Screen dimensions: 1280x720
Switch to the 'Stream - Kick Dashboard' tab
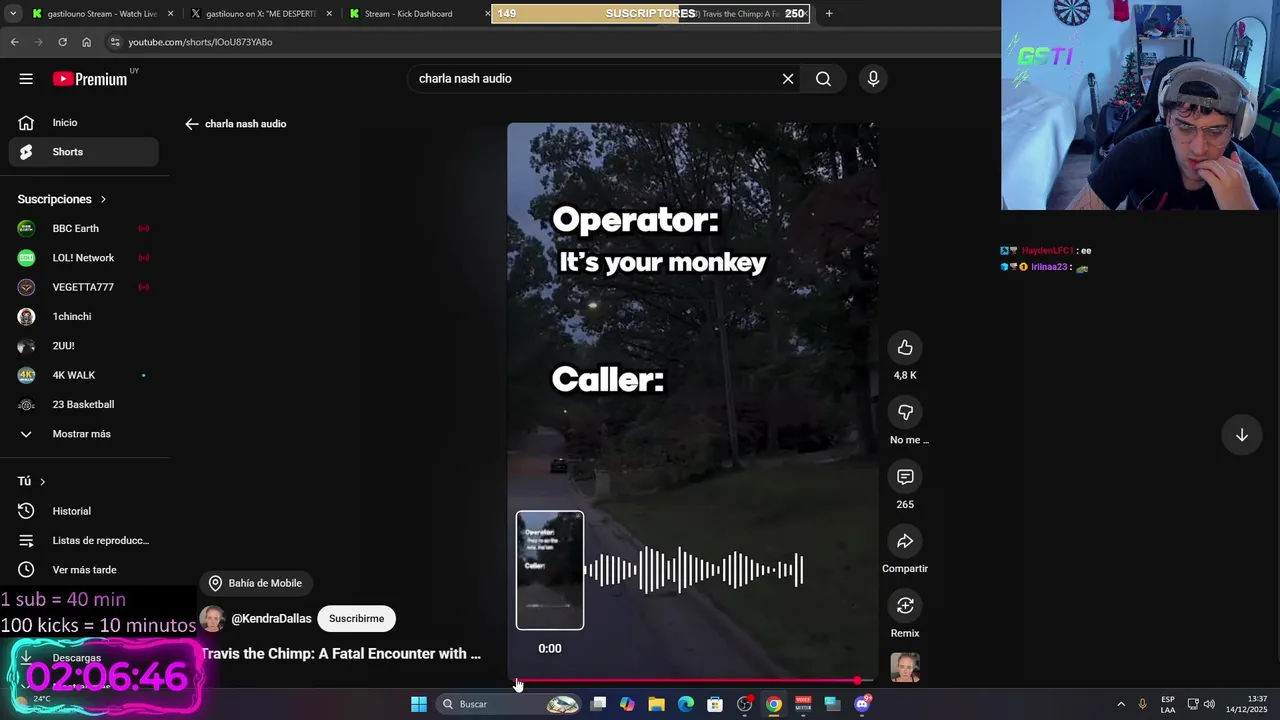pyautogui.click(x=408, y=14)
